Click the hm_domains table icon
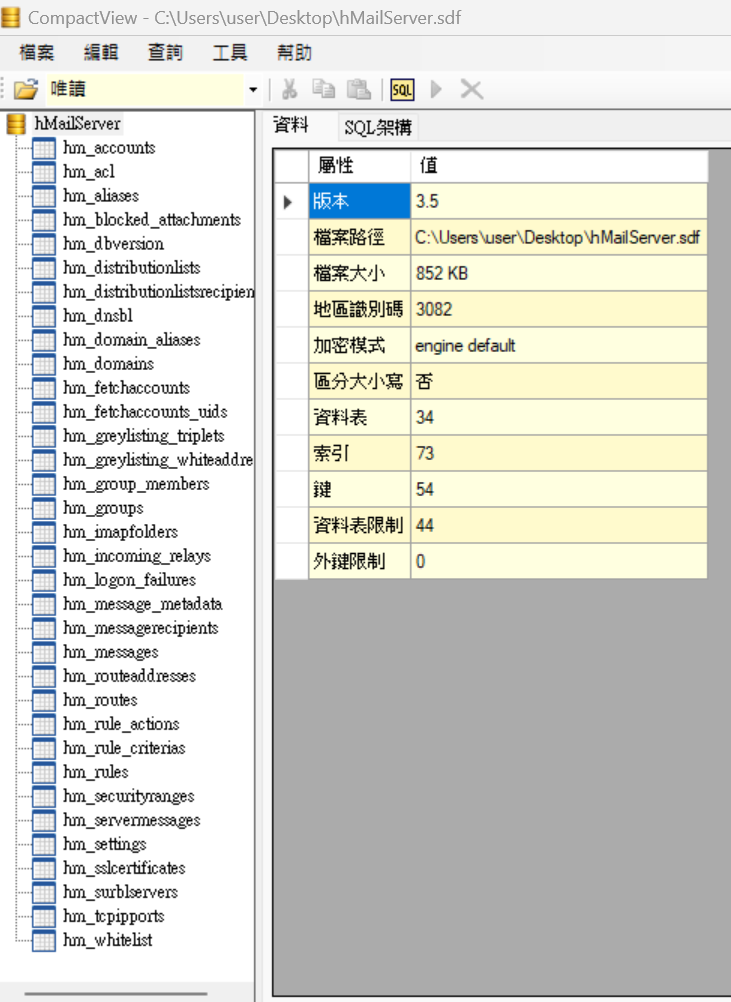731x1002 pixels. click(43, 364)
